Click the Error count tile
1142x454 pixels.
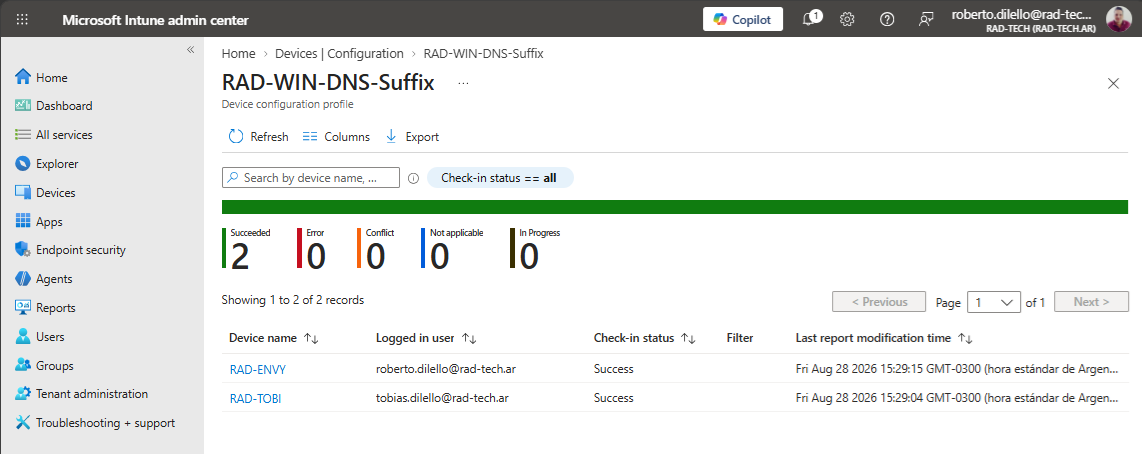312,248
